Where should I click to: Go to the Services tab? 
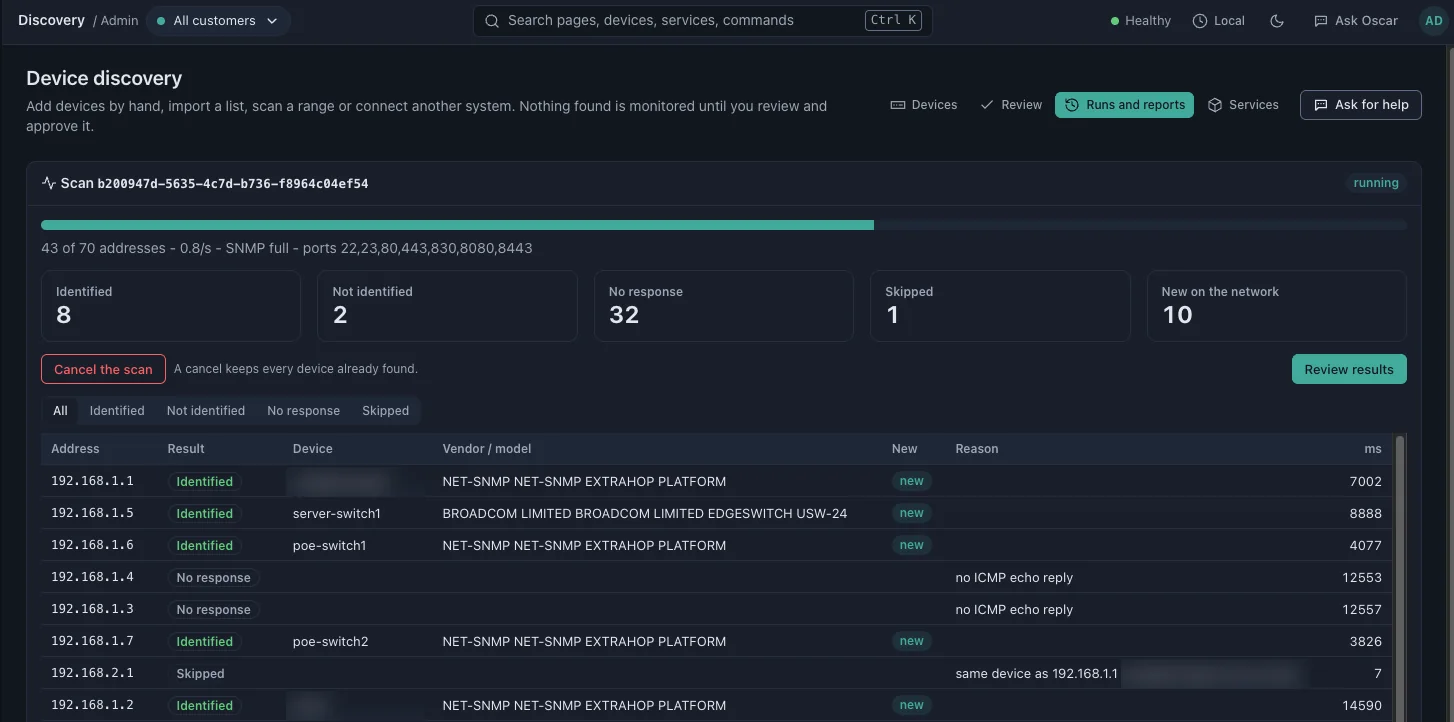pos(1243,105)
